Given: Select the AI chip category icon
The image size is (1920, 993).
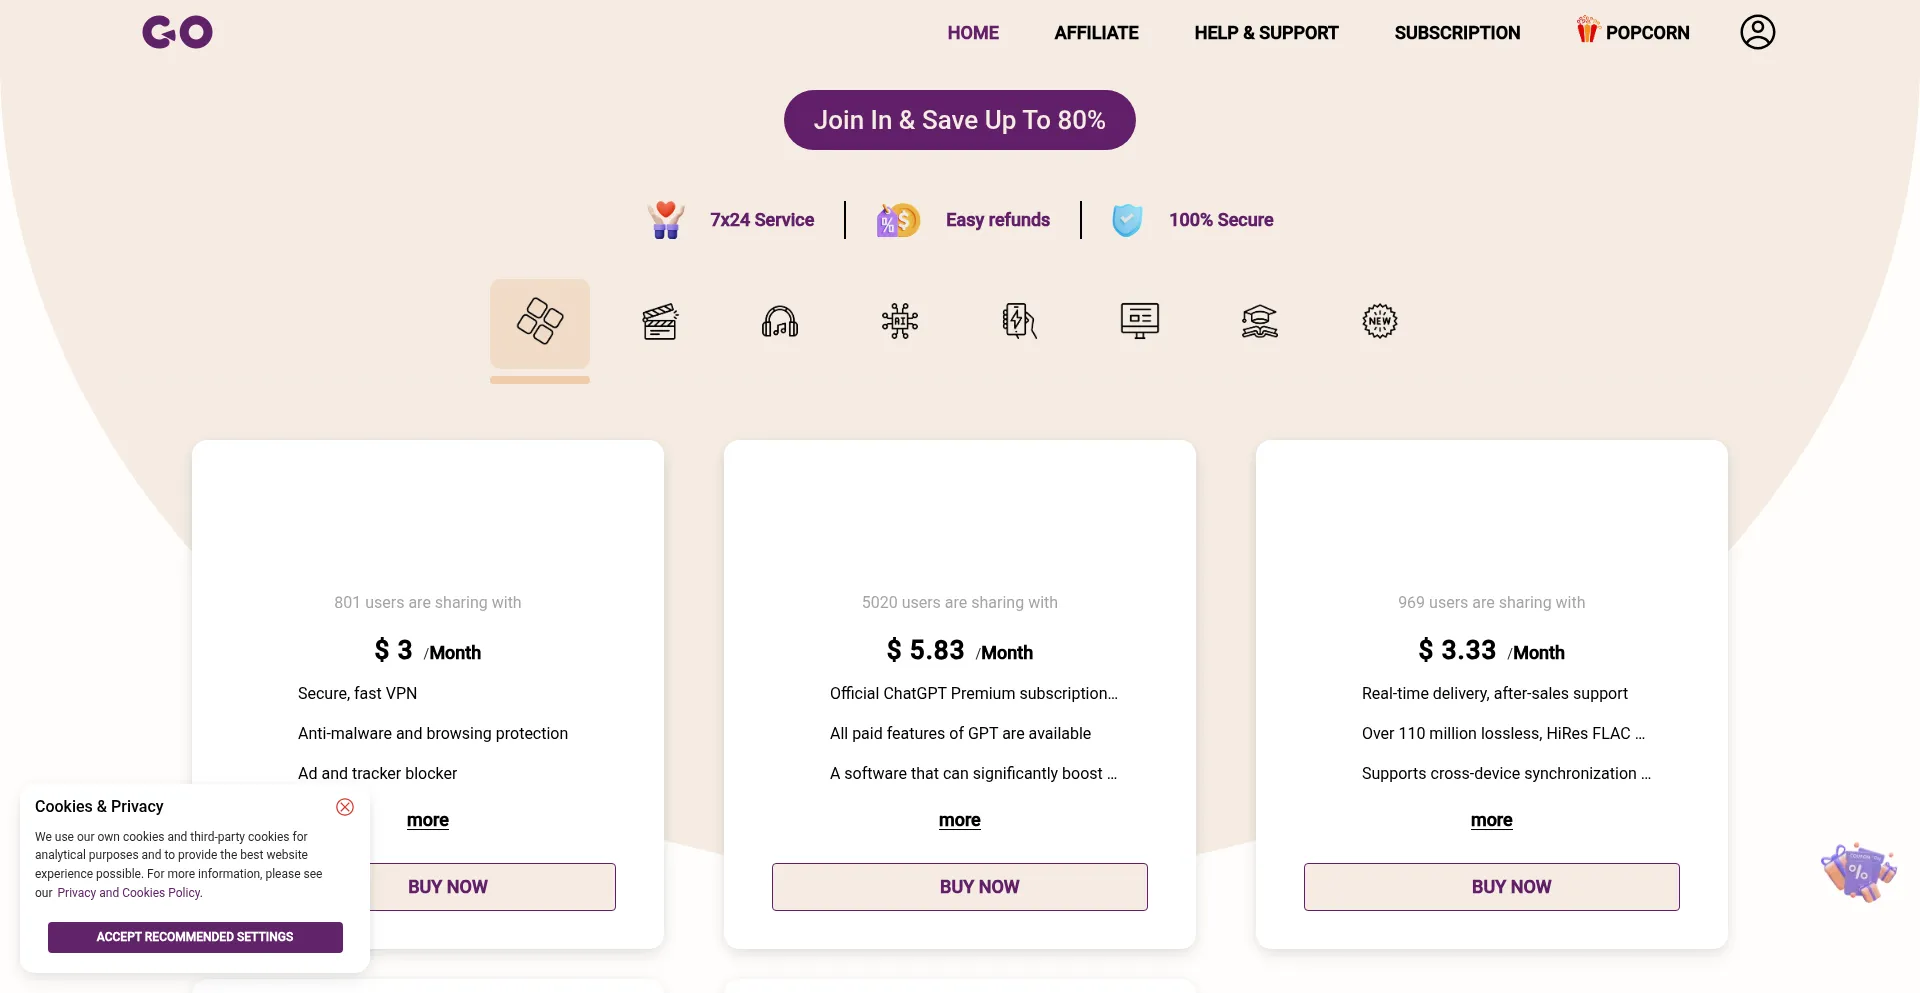Looking at the screenshot, I should point(900,322).
